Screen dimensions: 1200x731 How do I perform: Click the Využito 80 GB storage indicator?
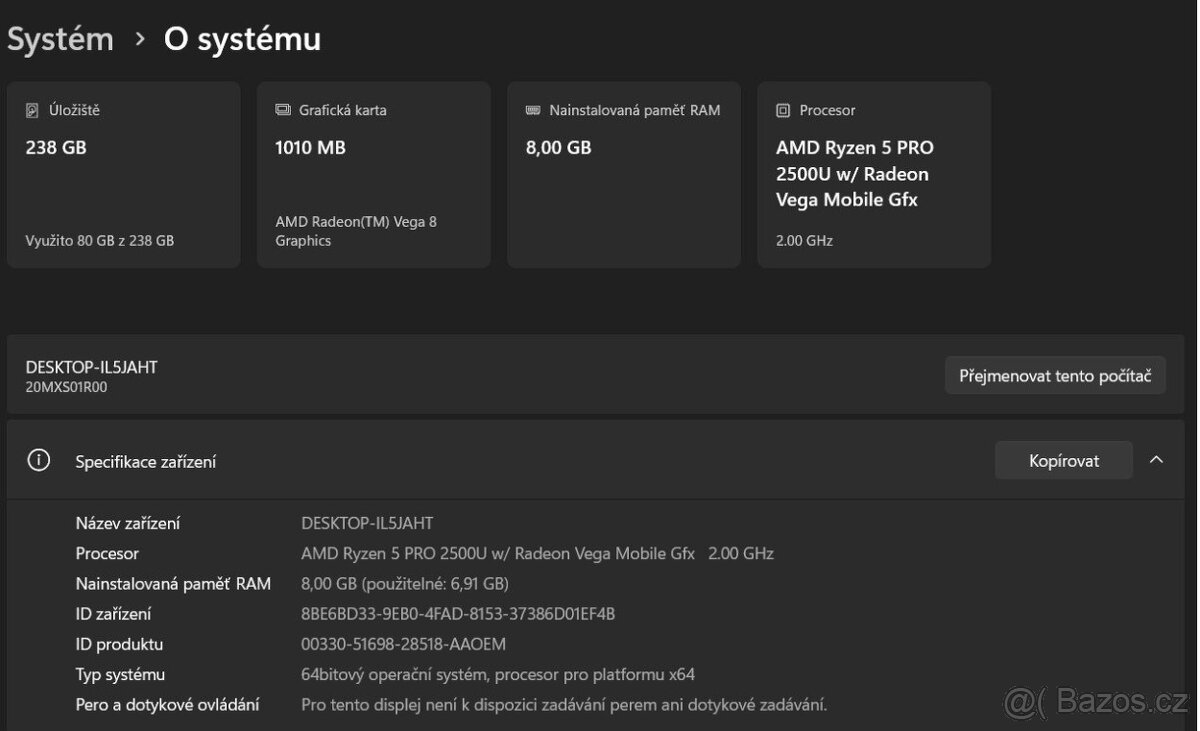[x=99, y=240]
